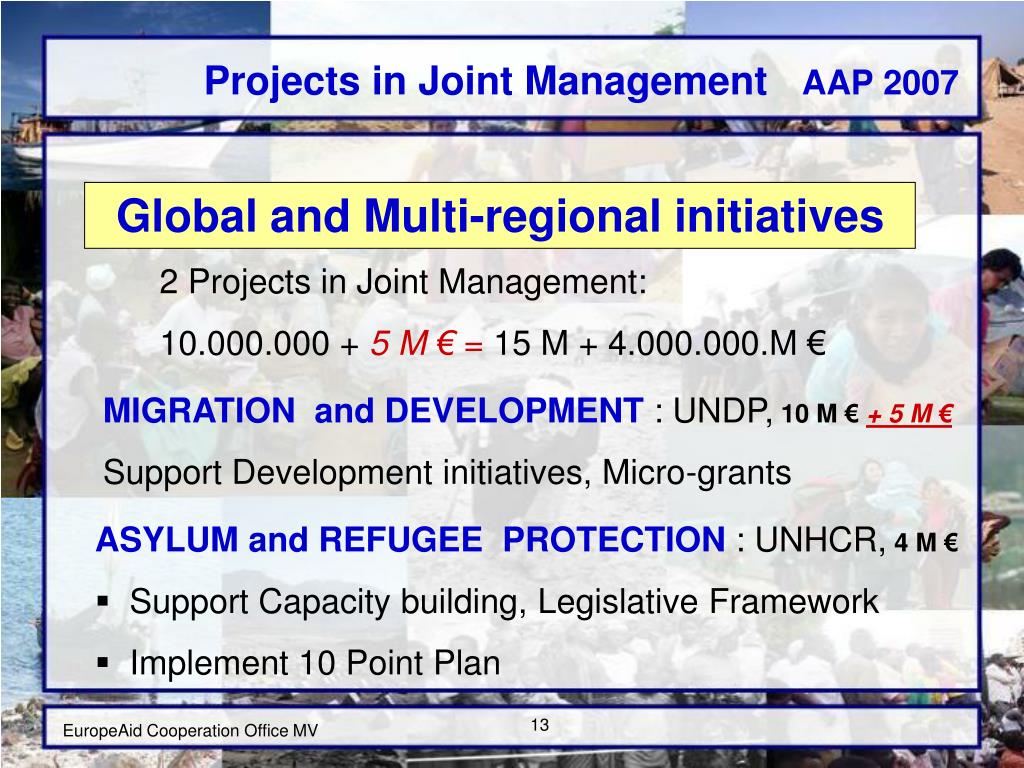The width and height of the screenshot is (1024, 768).
Task: Click the bold '10 M €' amount after UNDP
Action: coord(820,413)
